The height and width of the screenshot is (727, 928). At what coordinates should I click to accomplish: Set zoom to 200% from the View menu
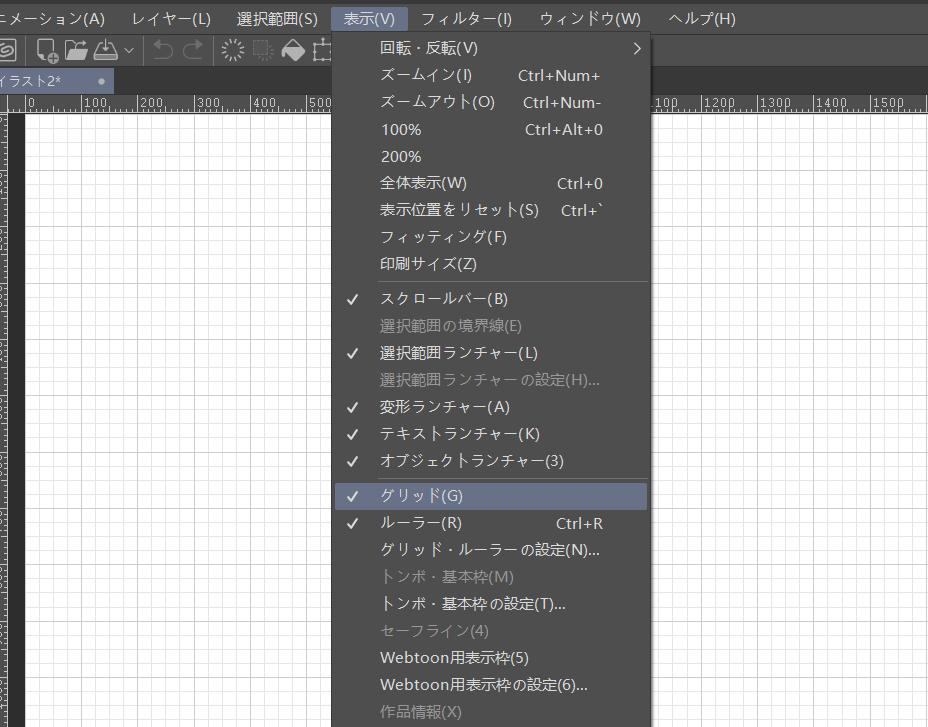401,156
